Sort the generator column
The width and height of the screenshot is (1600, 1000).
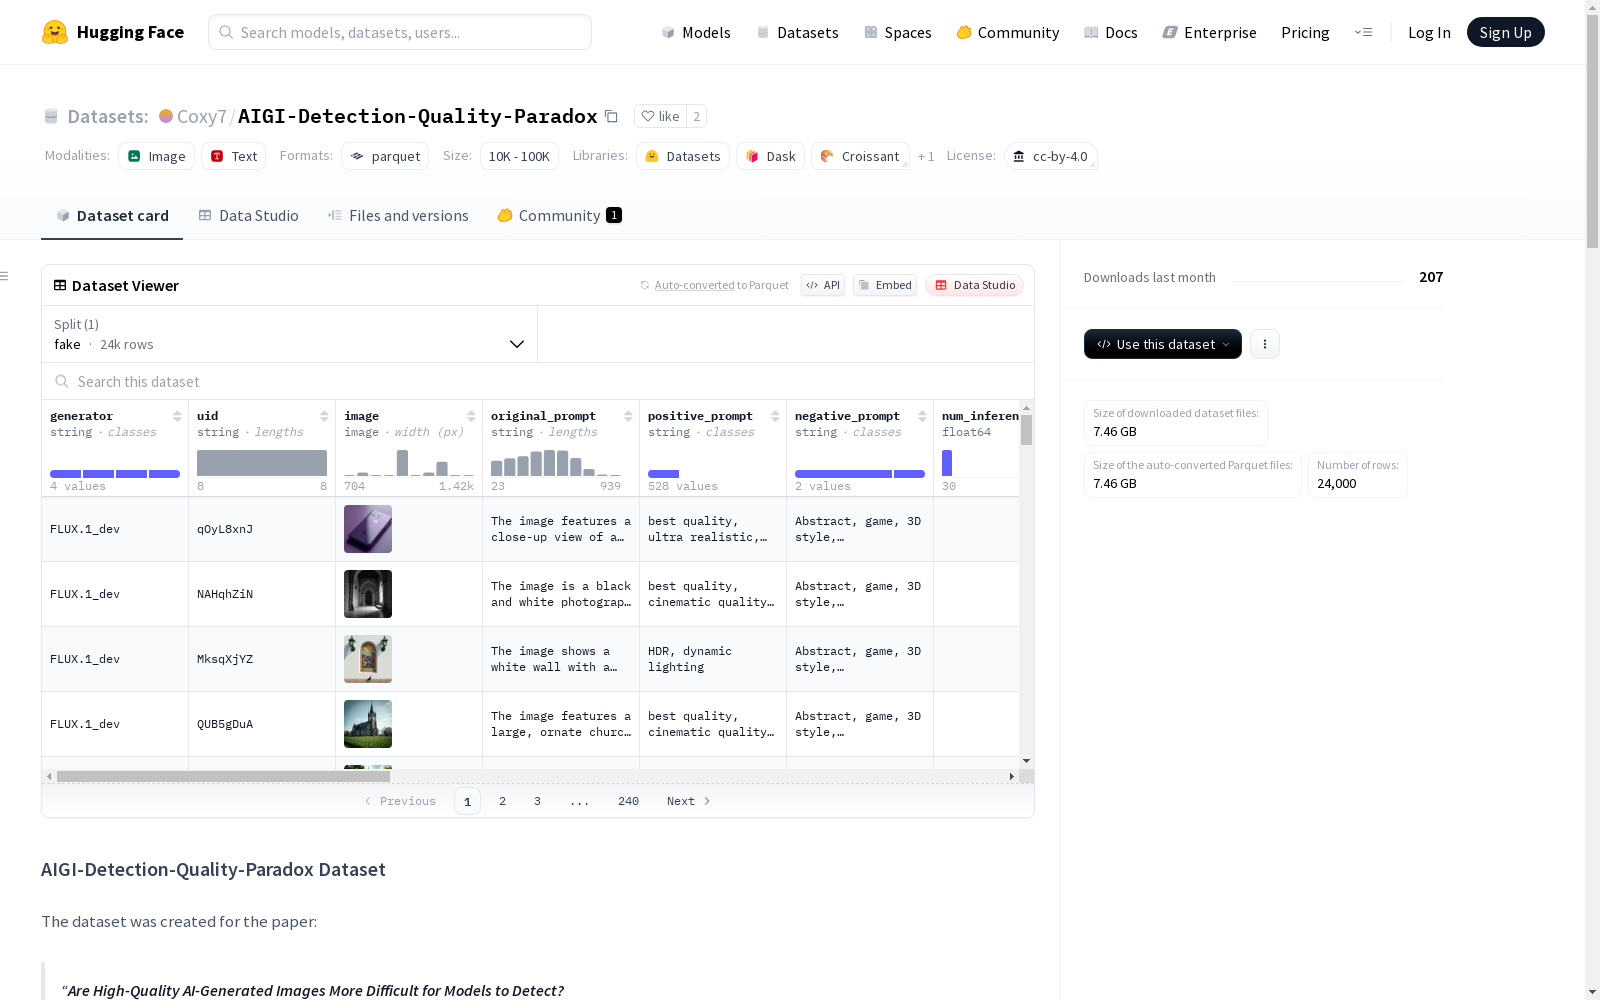coord(177,416)
